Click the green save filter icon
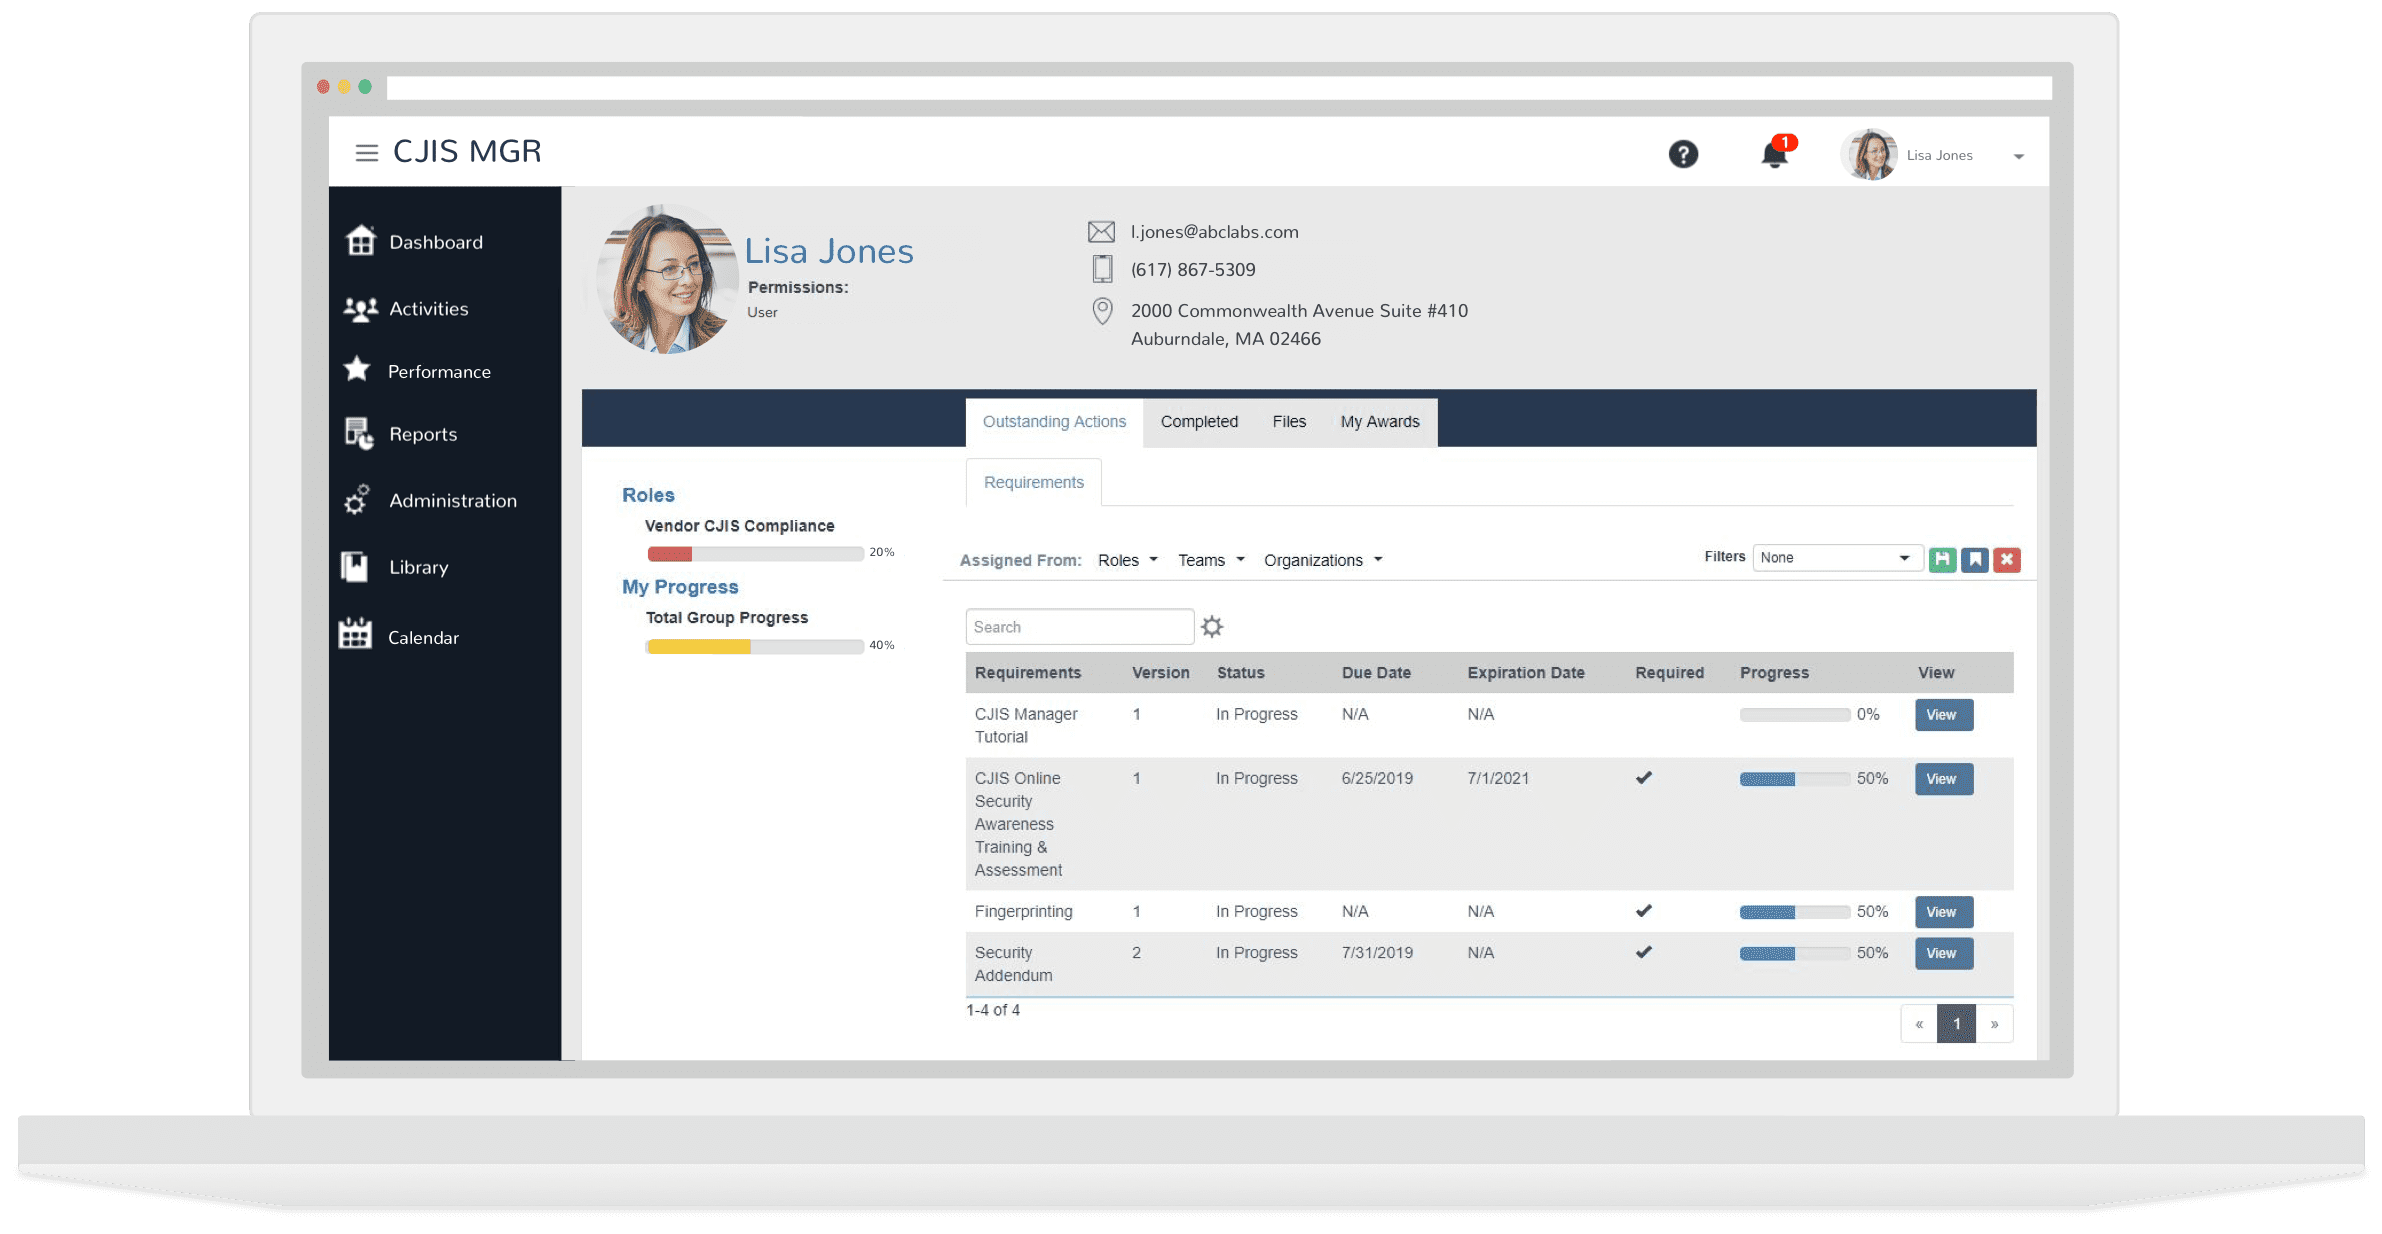Viewport: 2382px width, 1234px height. [1942, 560]
